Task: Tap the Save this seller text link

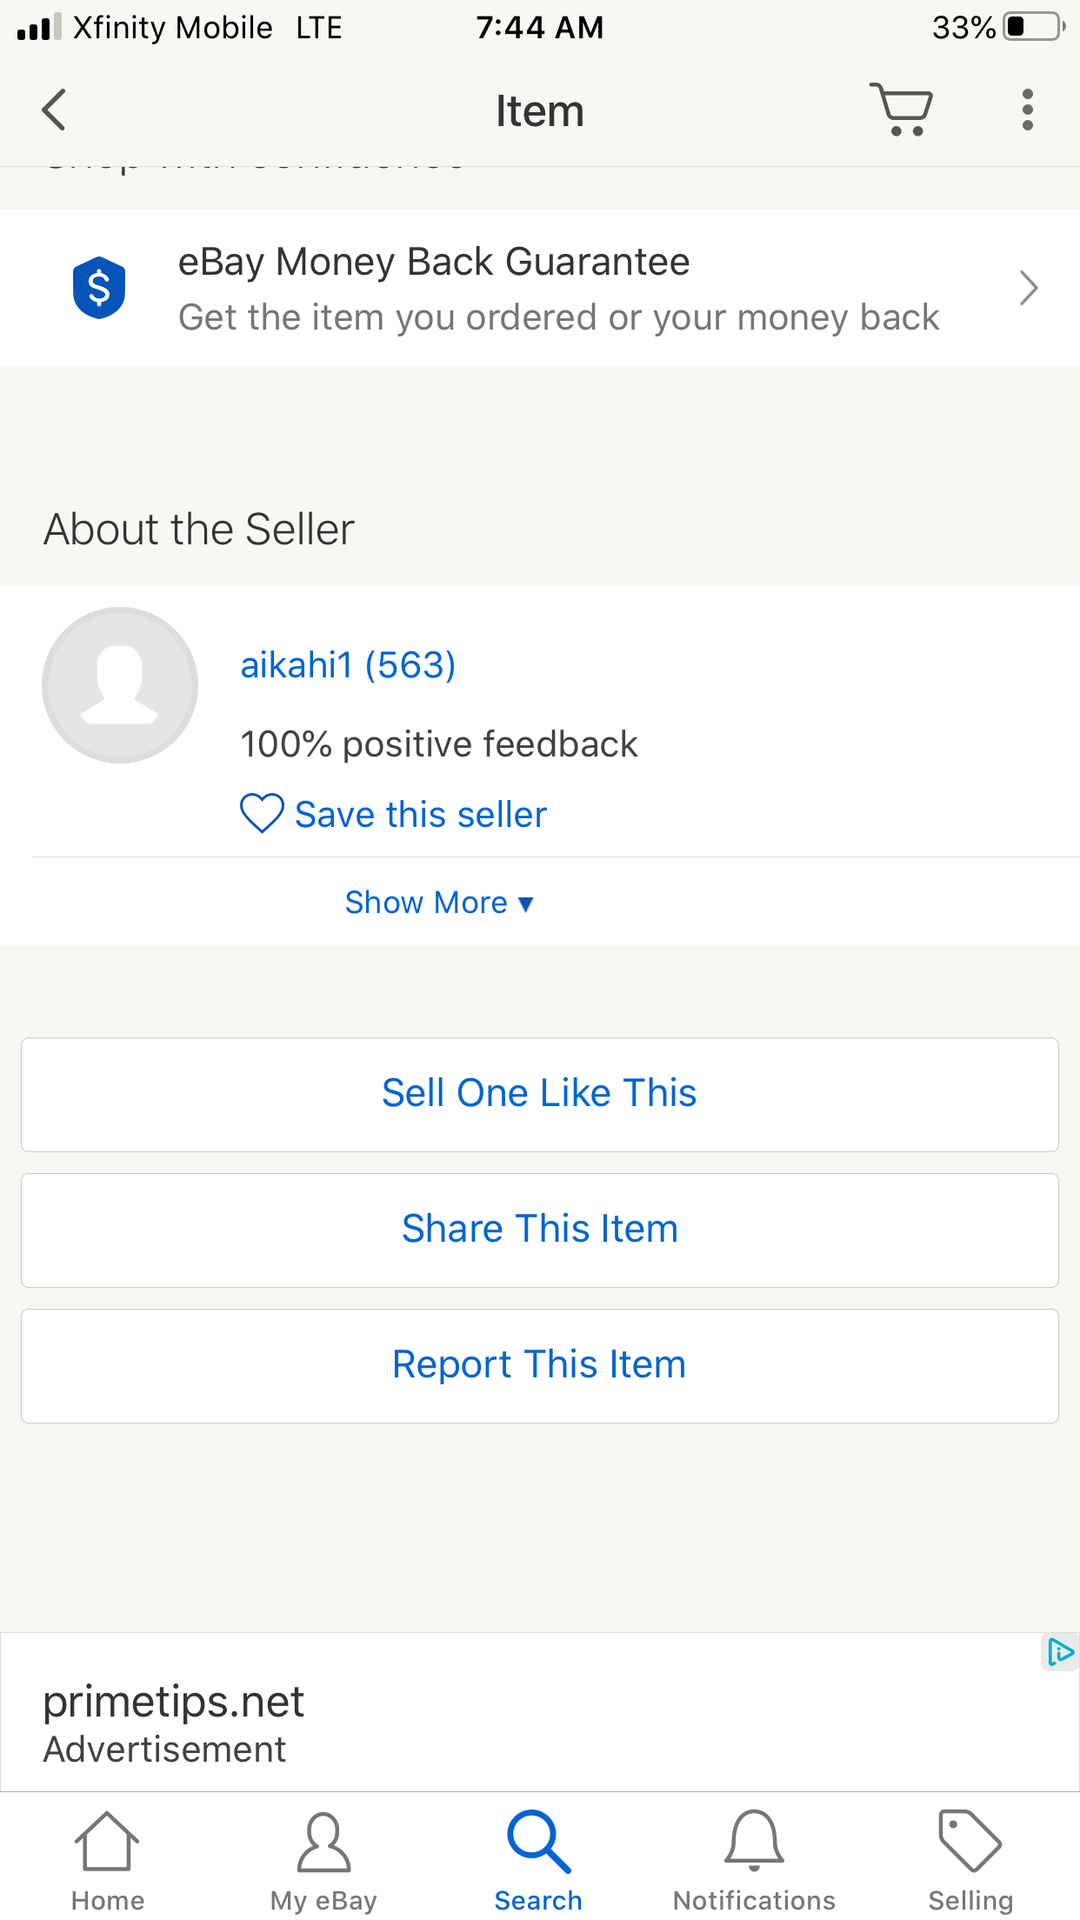Action: click(421, 815)
